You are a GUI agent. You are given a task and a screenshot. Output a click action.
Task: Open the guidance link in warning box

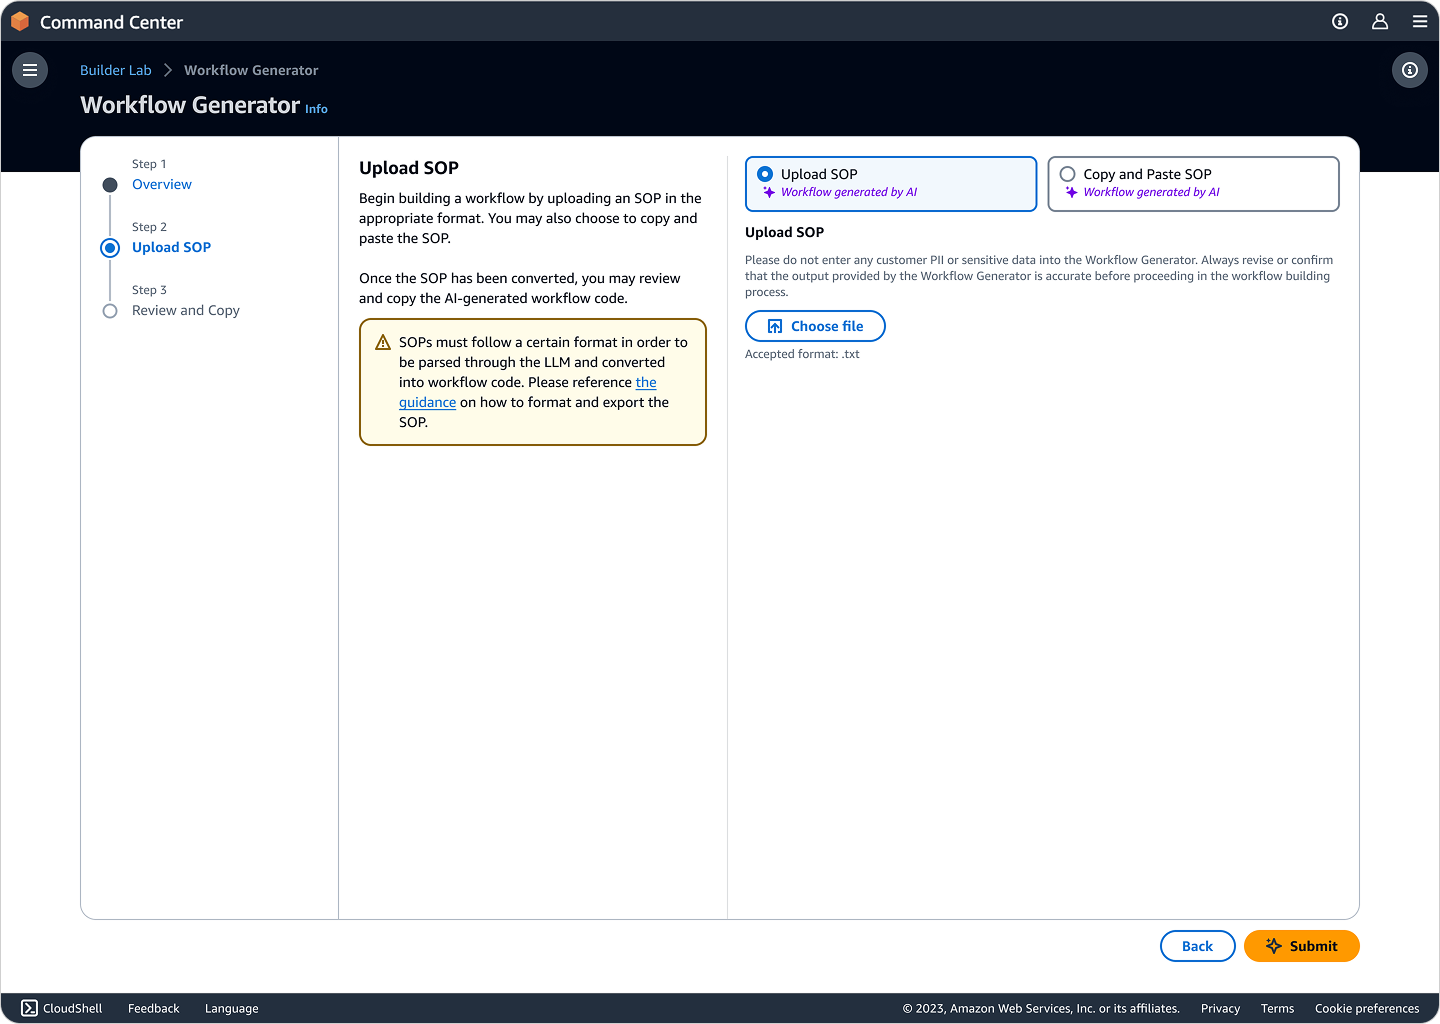pos(428,403)
